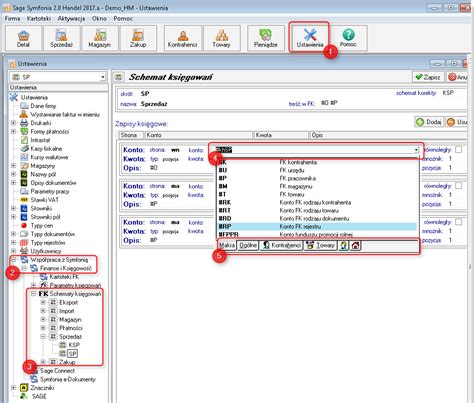Select the KSP schema tree item
Viewport: 474px width, 403px height.
74,345
